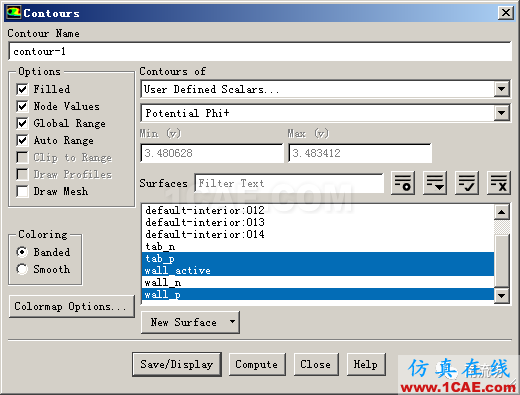Click the surfaces Filter Text field
Viewport: 520px width, 395px height.
[x=289, y=183]
